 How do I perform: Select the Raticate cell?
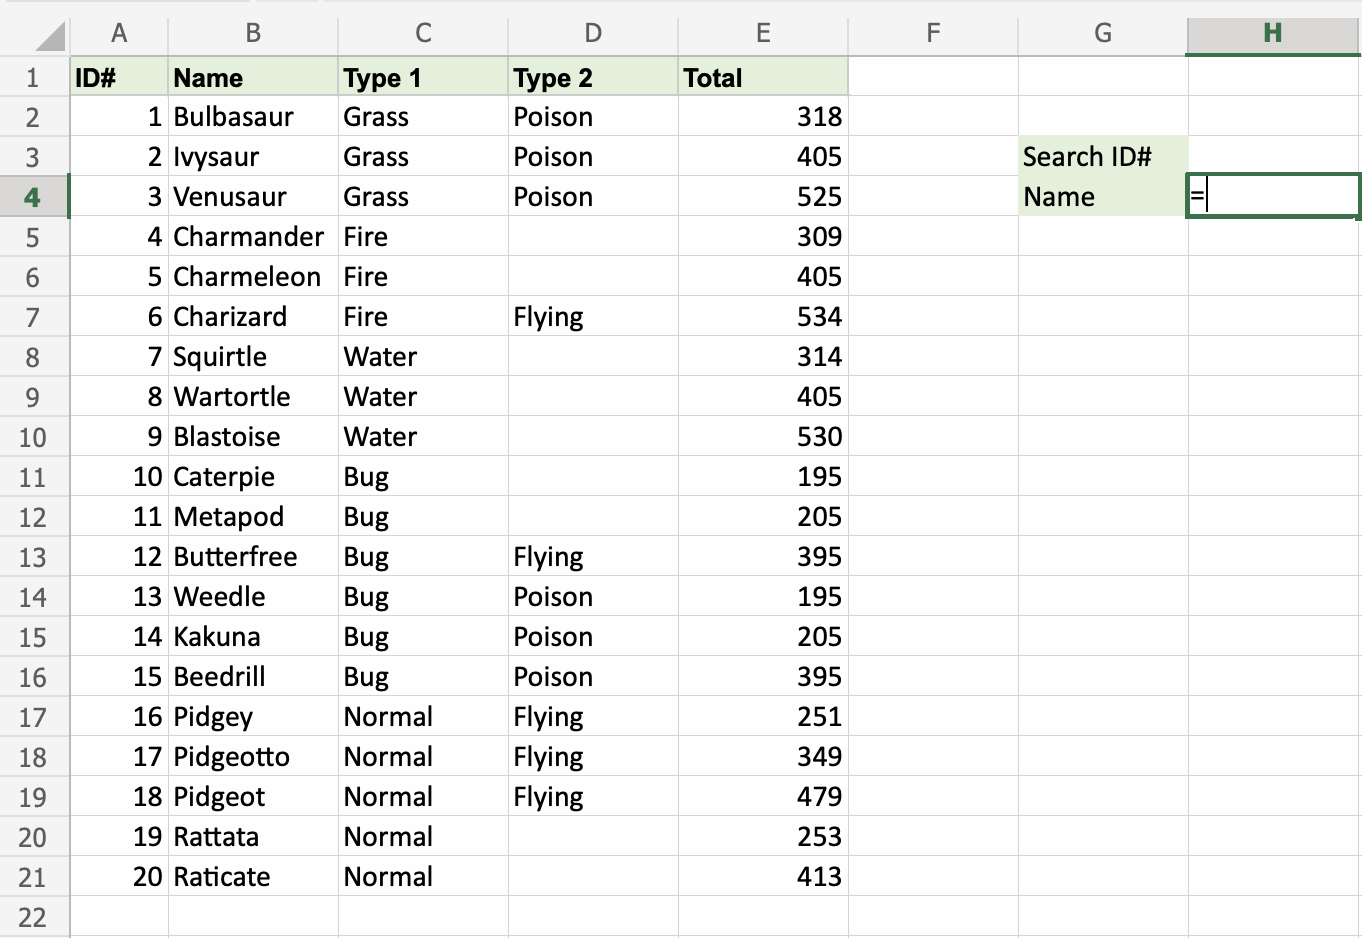pyautogui.click(x=252, y=877)
